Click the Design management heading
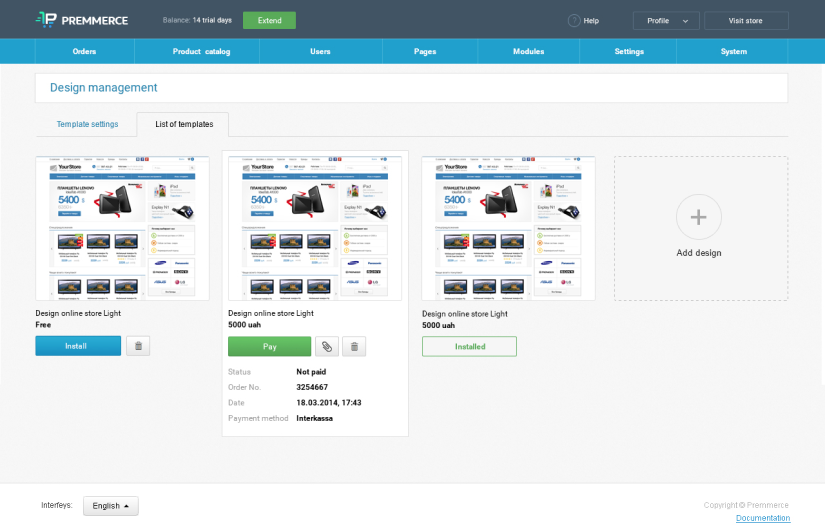Viewport: 825px width, 525px height. point(104,88)
